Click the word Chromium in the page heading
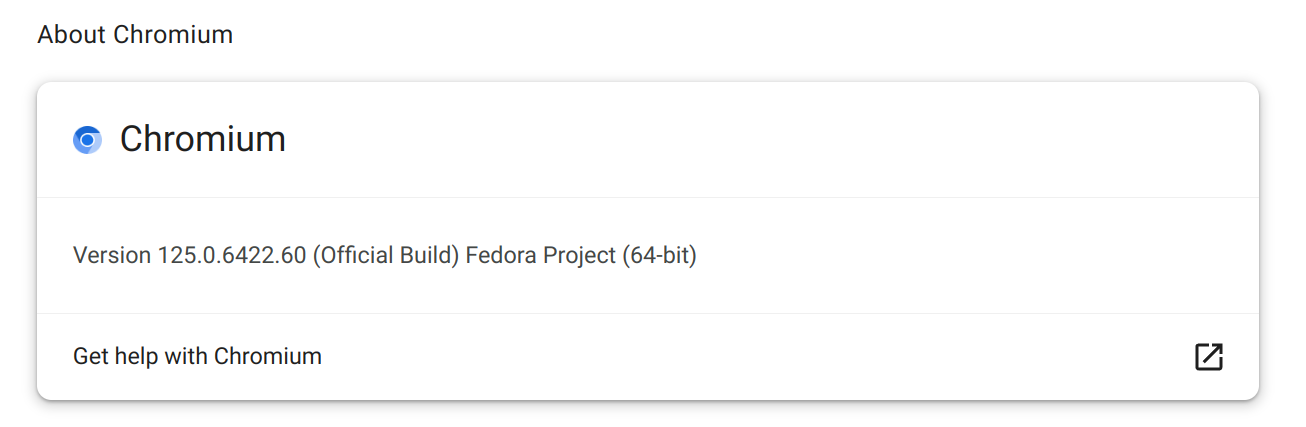 point(173,35)
